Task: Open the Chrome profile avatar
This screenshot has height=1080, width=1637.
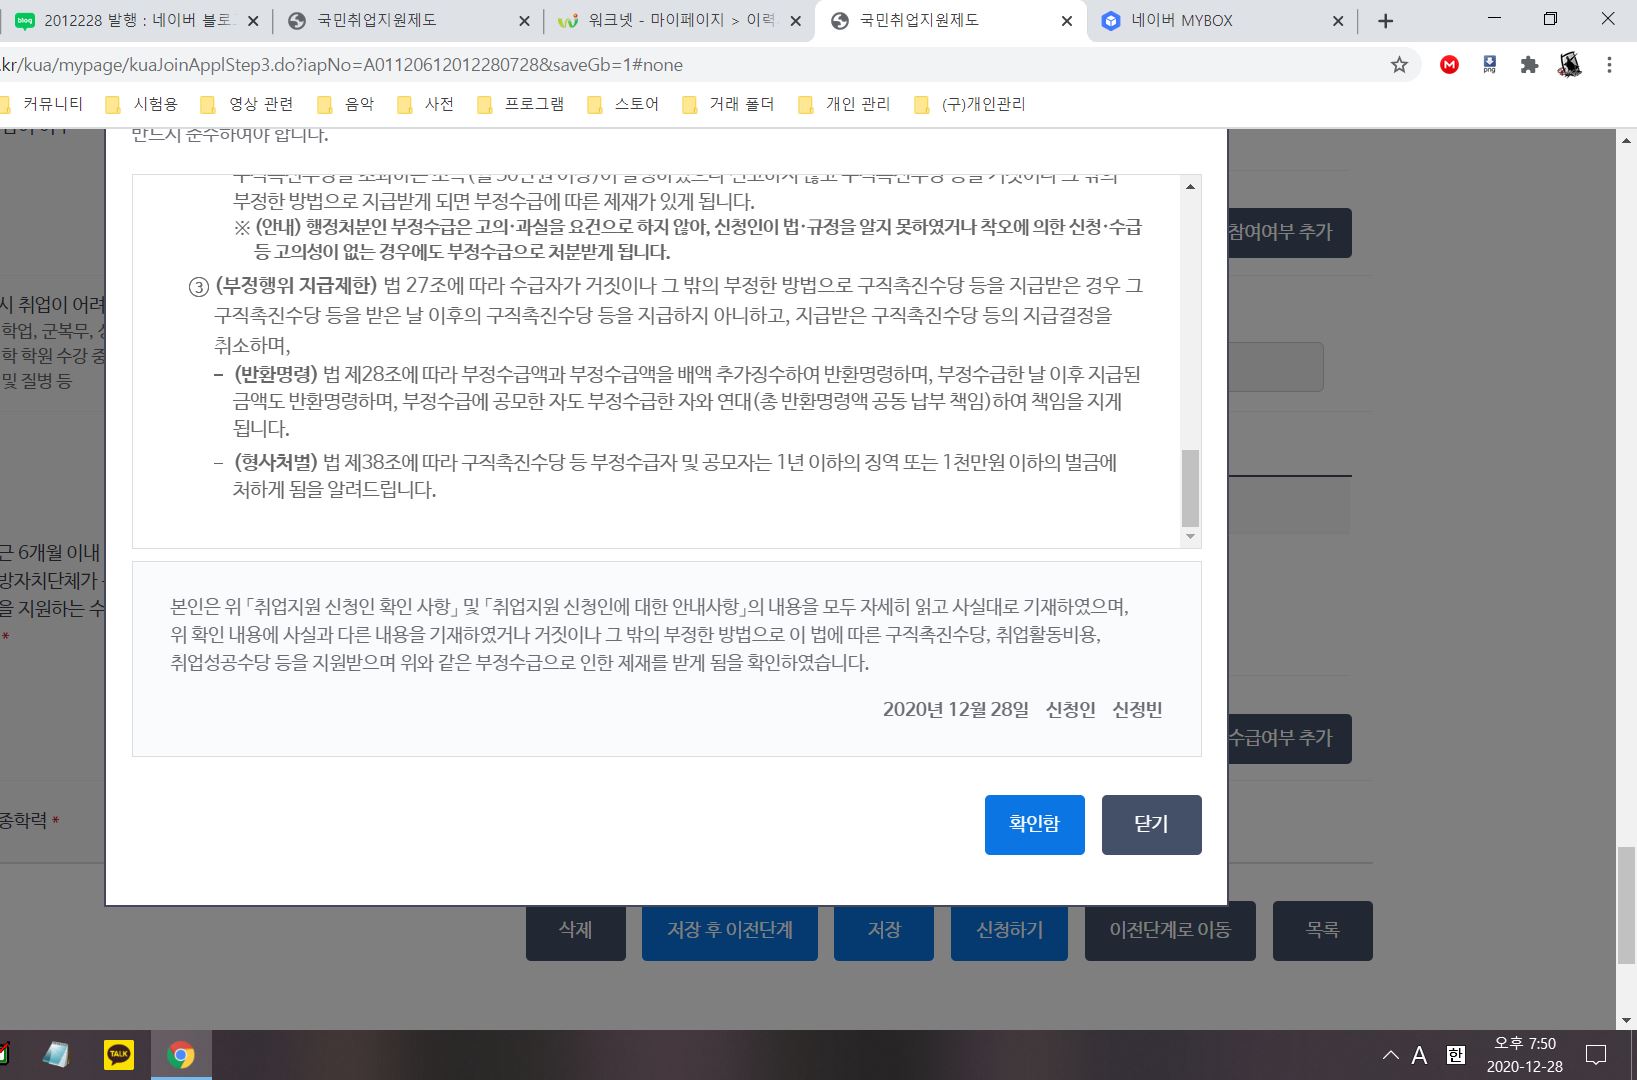Action: click(1569, 65)
